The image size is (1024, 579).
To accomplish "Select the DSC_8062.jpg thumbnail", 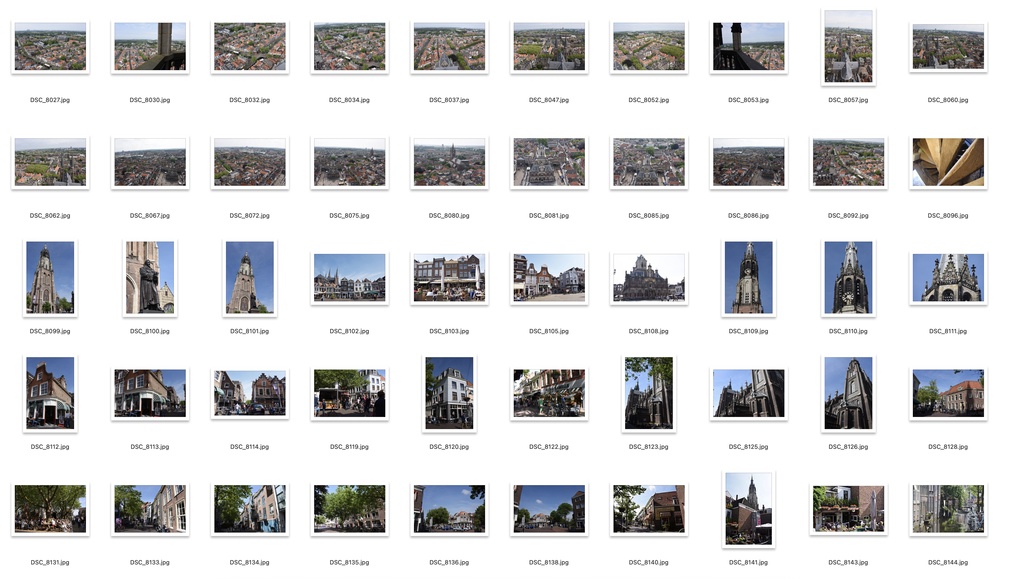I will pyautogui.click(x=50, y=162).
